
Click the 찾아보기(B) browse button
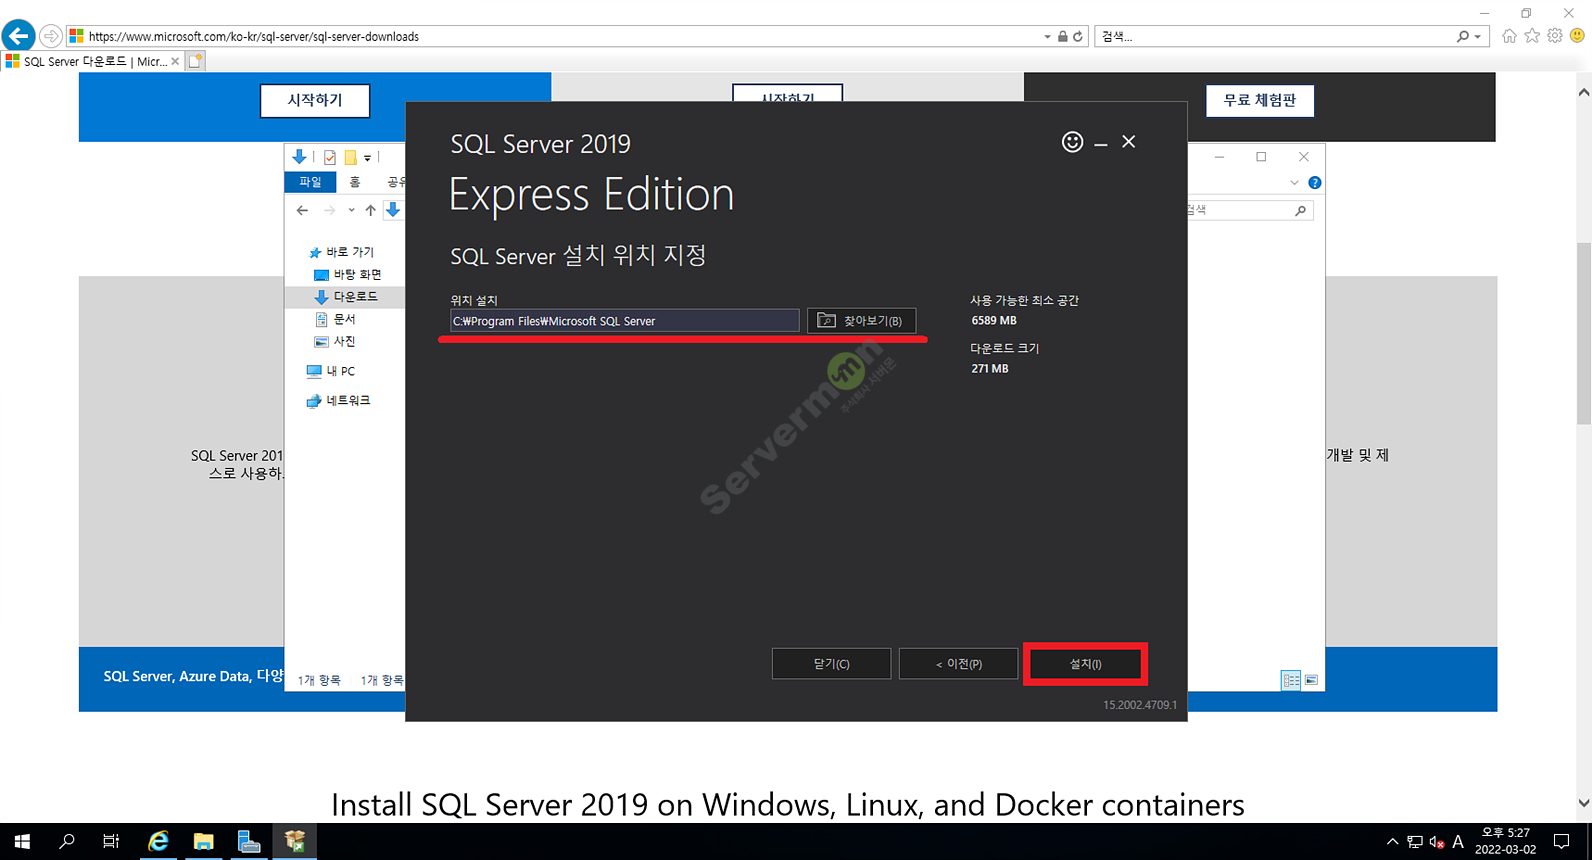tap(861, 321)
